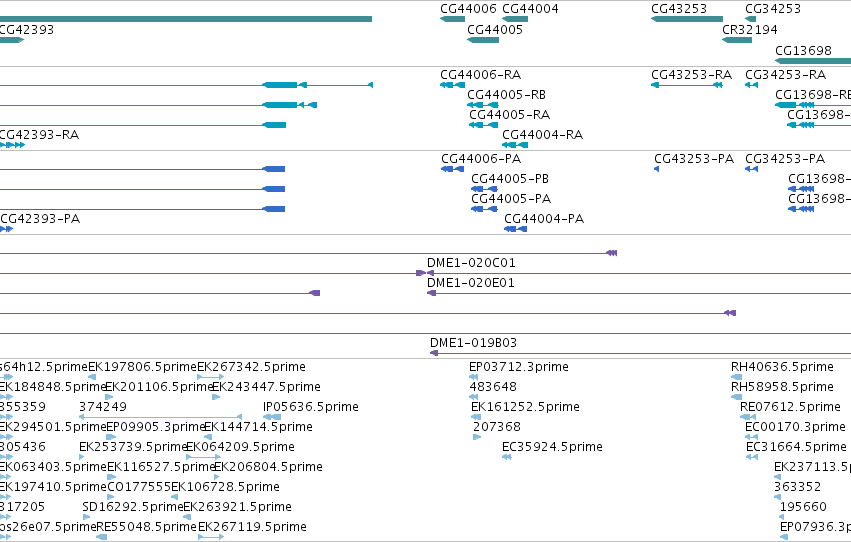Select transcript CG43253-RA
The image size is (851, 542).
pos(687,85)
